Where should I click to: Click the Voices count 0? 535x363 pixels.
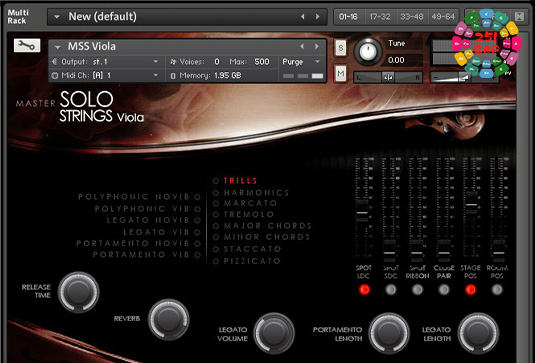click(217, 62)
